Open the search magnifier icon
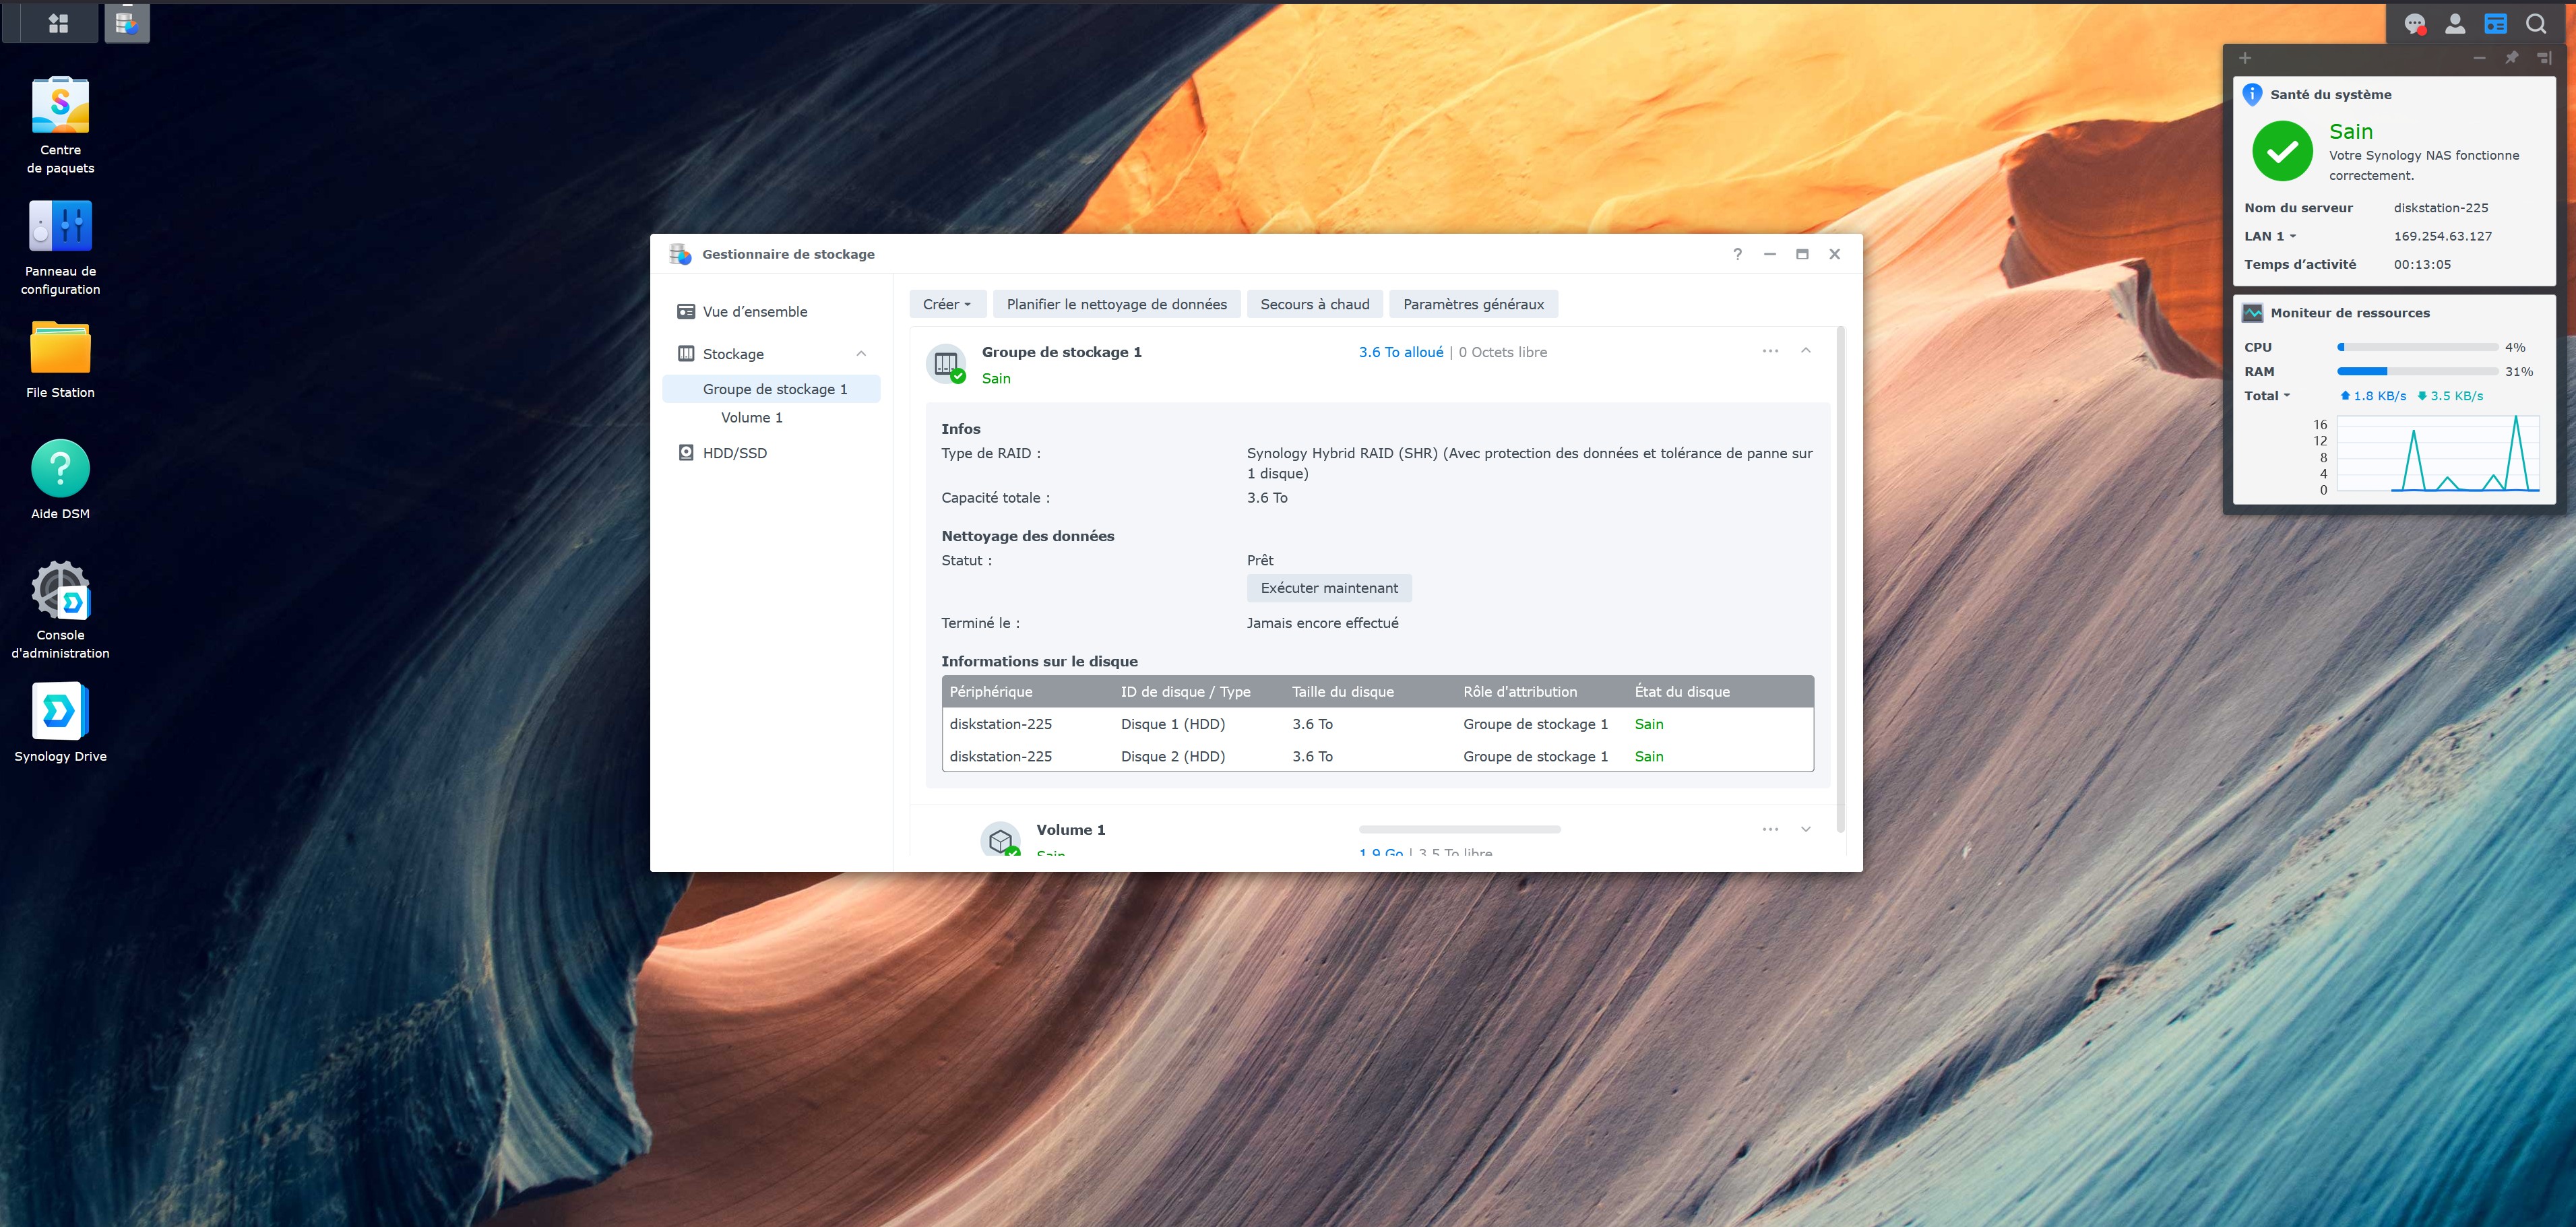The image size is (2576, 1227). pyautogui.click(x=2536, y=24)
